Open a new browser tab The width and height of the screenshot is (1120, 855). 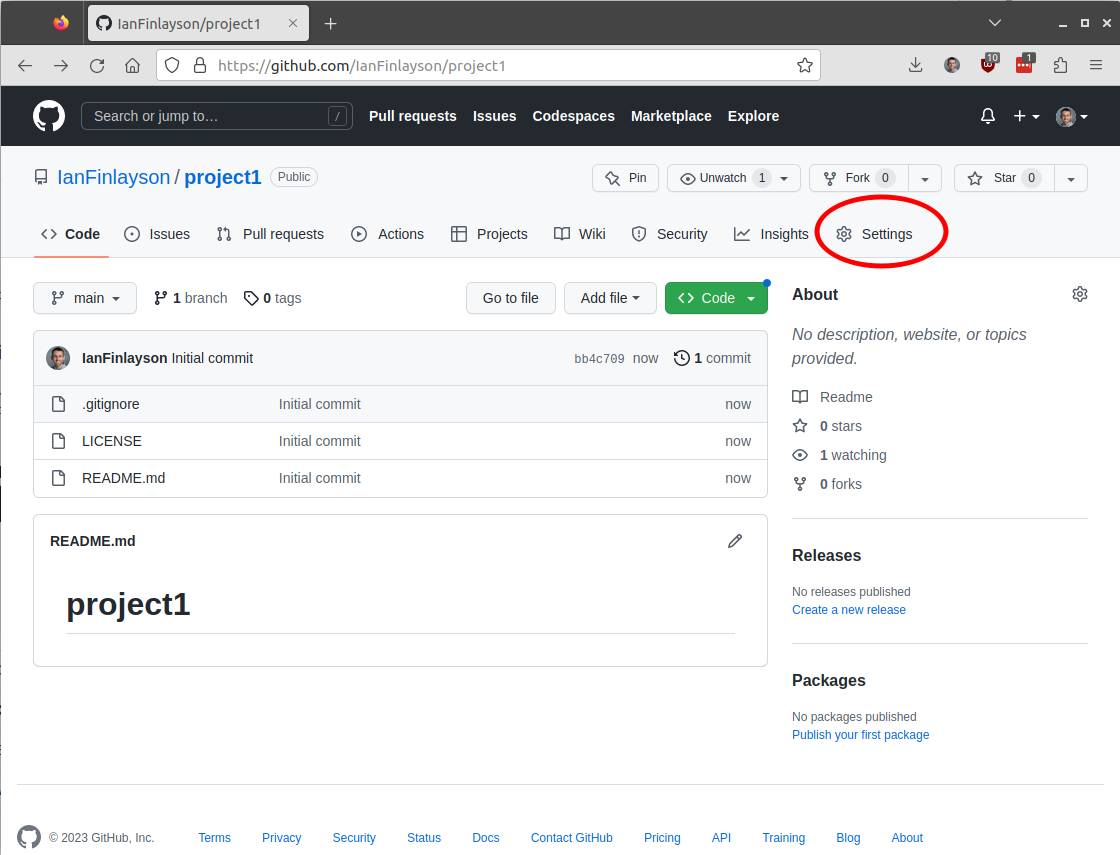[330, 24]
